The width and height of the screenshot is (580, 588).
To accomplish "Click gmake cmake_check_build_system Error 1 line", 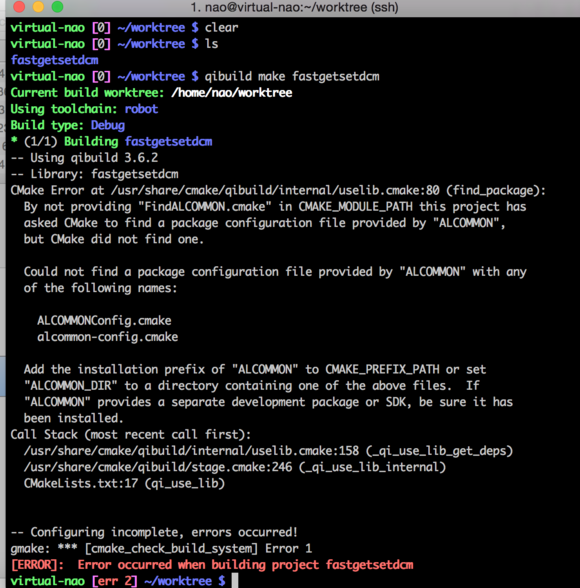I will pos(161,549).
